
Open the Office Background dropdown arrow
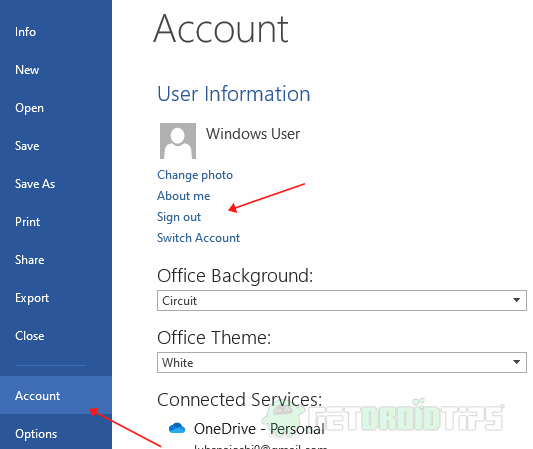[516, 300]
